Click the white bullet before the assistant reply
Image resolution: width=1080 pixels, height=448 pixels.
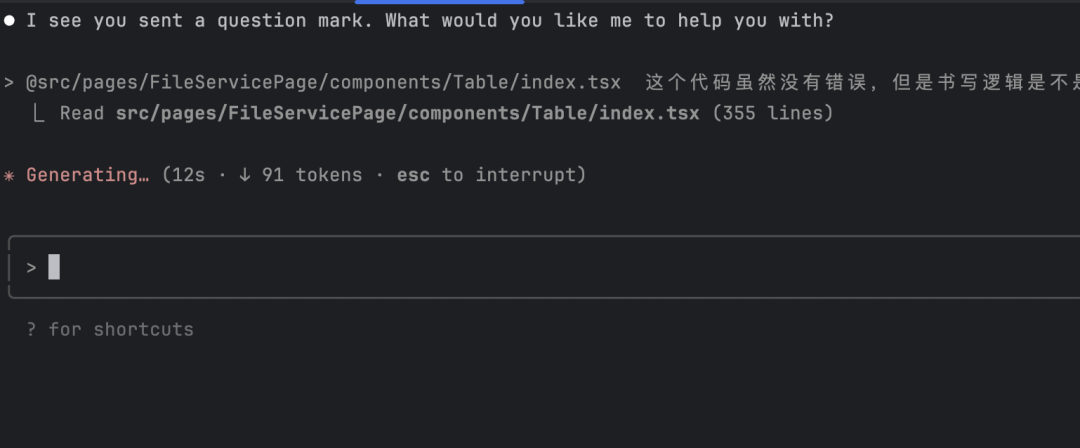pyautogui.click(x=9, y=21)
